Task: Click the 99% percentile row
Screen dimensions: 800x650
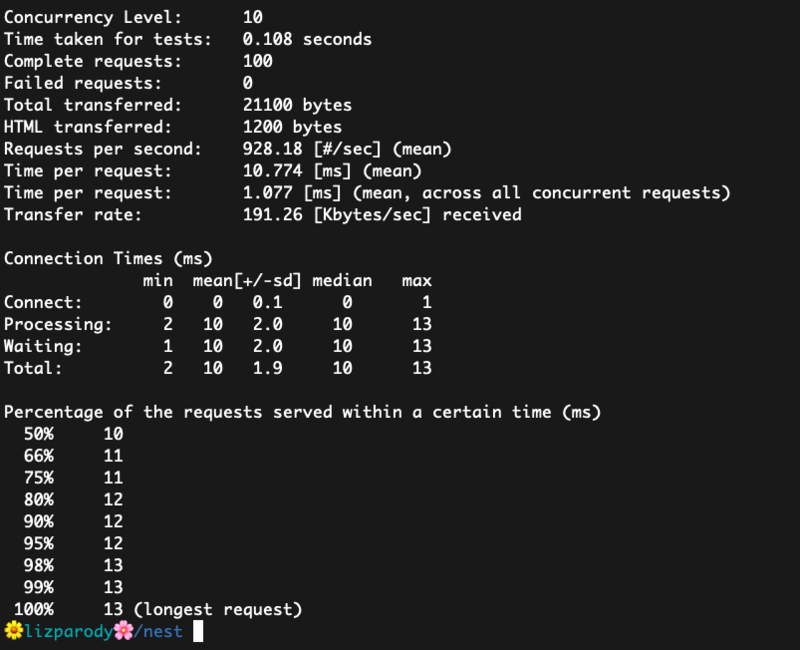Action: click(x=73, y=587)
